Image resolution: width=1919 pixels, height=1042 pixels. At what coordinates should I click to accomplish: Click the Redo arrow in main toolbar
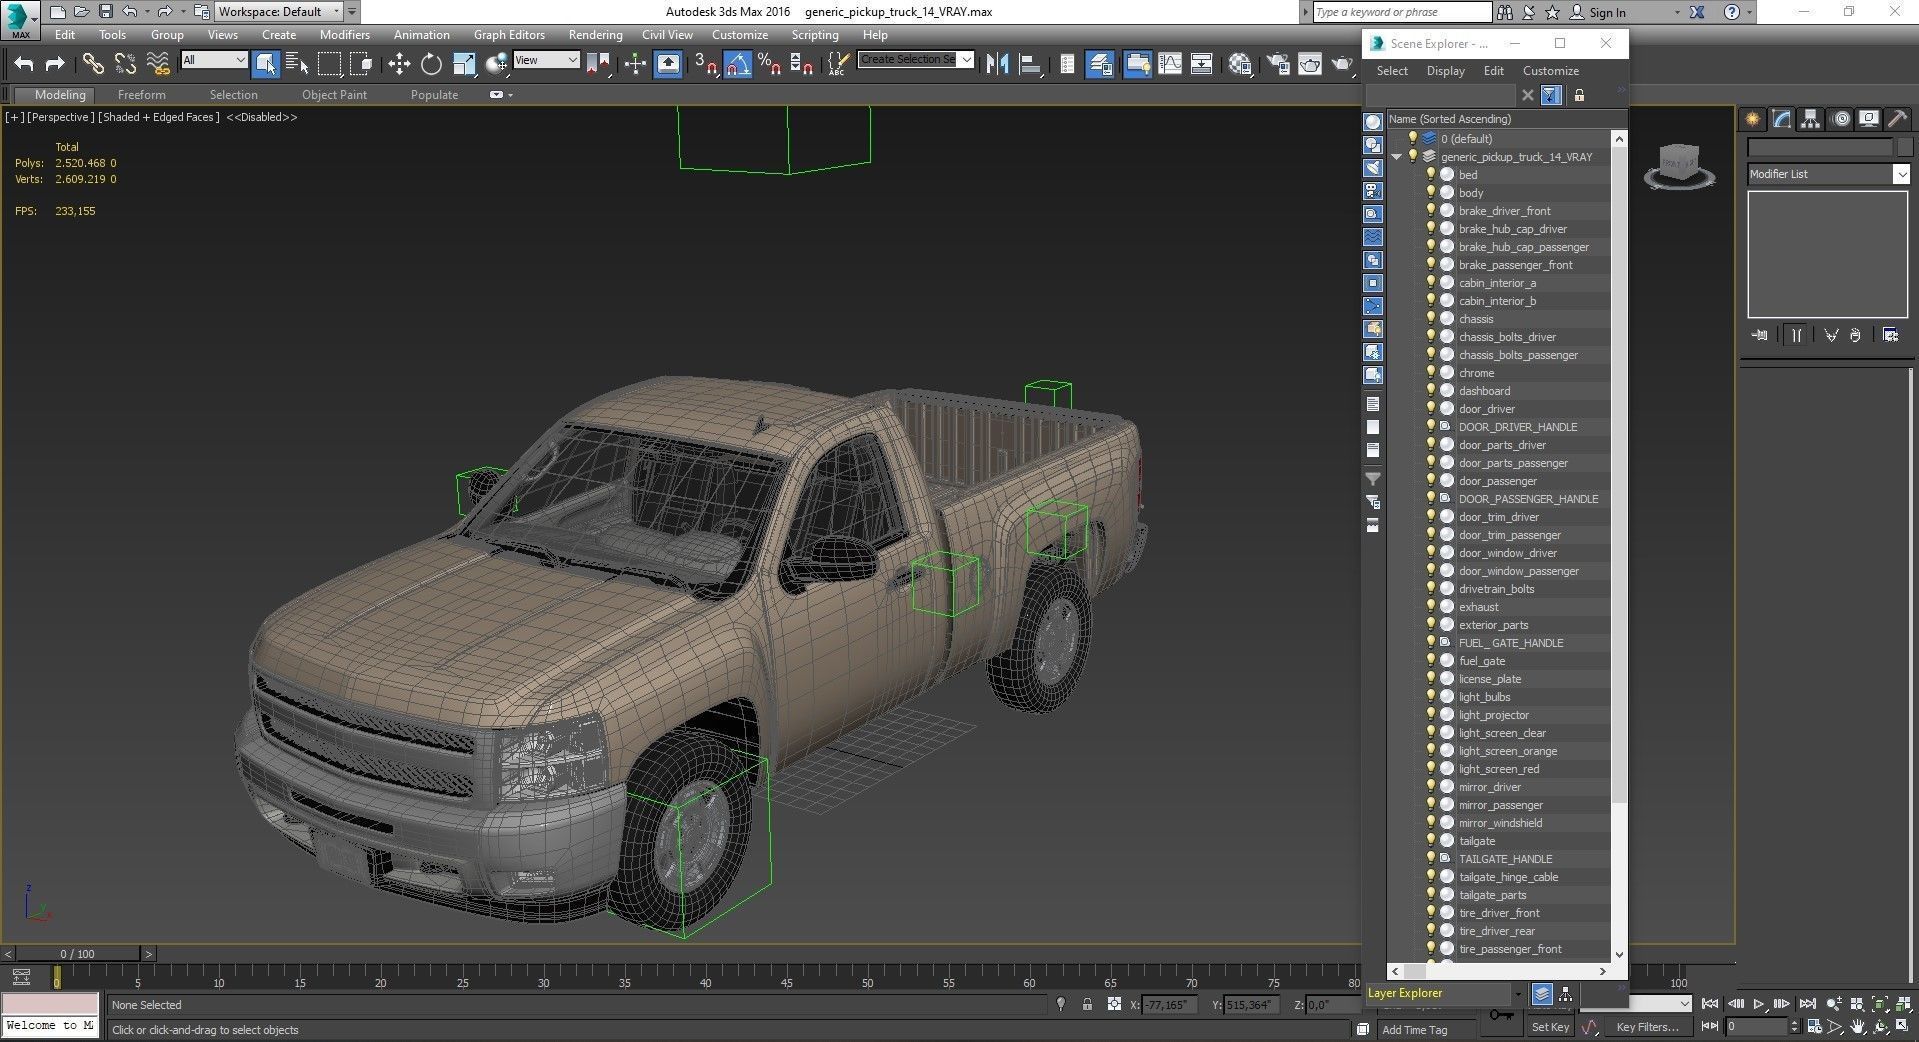[55, 64]
